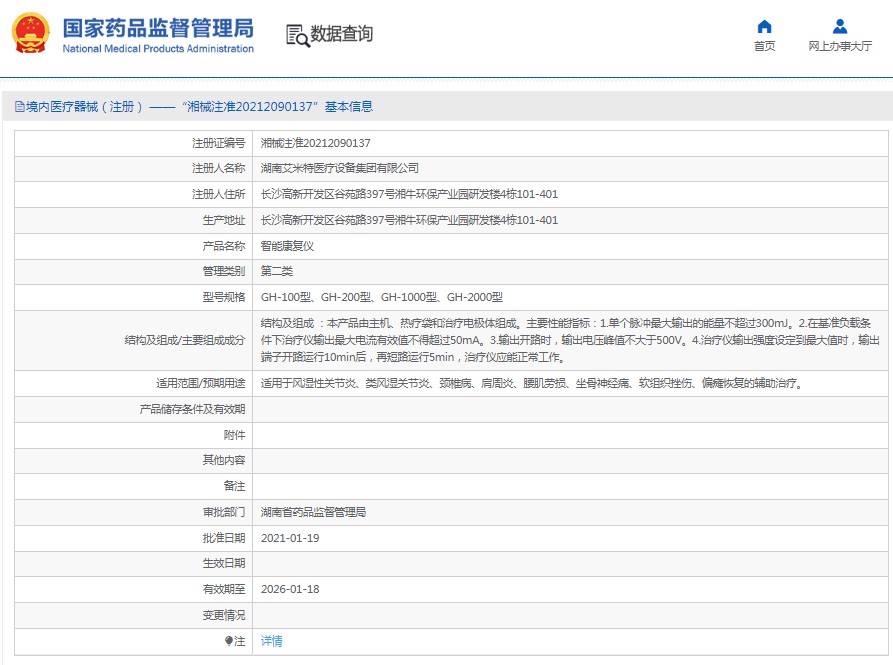Viewport: 893px width, 665px height.
Task: Click document icon beside 境内医疗器械 heading
Action: tap(20, 106)
